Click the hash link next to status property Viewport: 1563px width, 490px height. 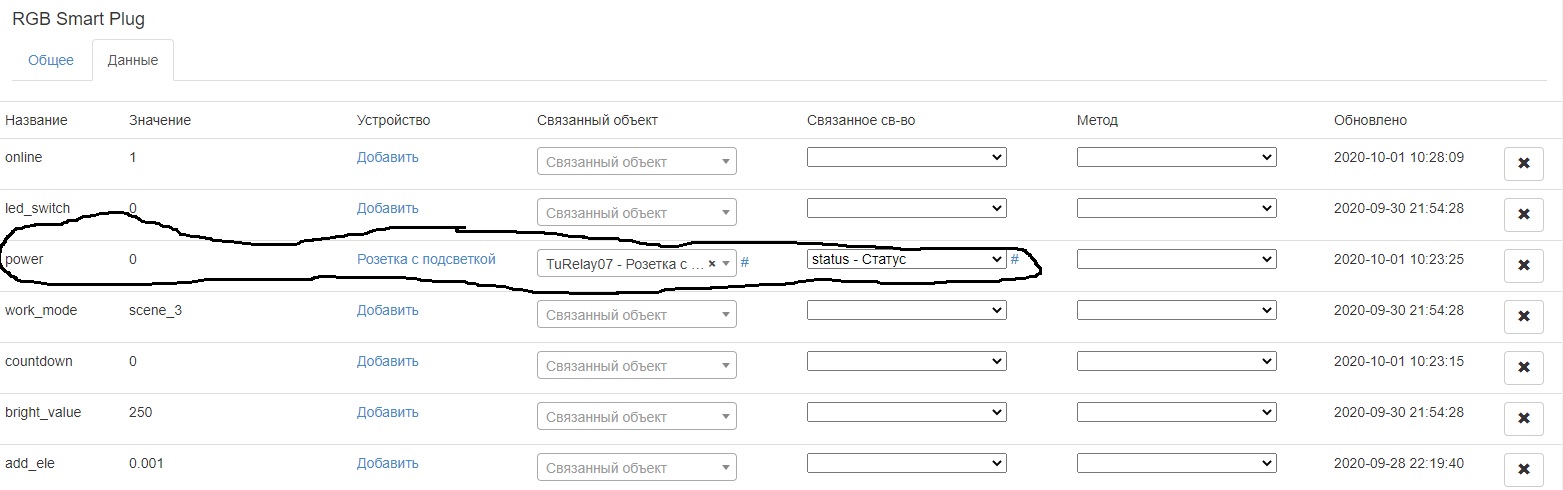coord(1014,259)
